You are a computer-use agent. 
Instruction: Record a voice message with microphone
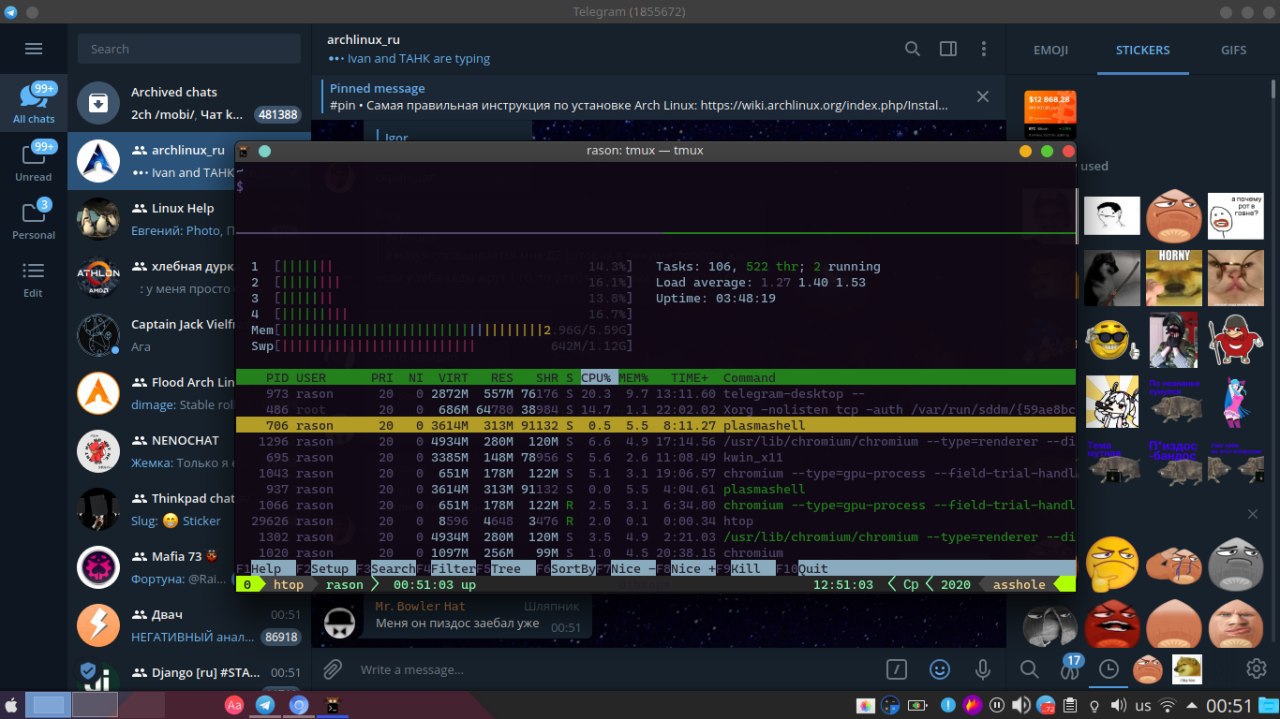[983, 669]
